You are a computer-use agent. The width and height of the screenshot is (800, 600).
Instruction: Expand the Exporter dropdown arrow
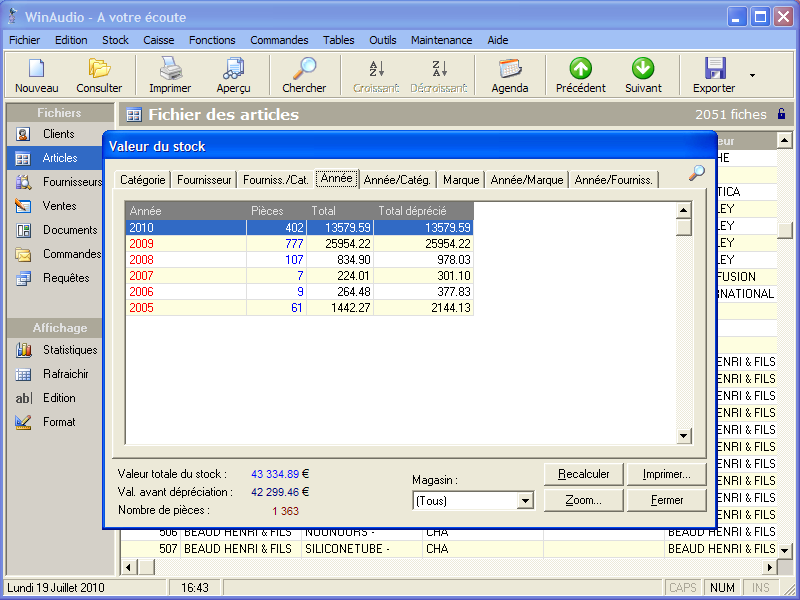pyautogui.click(x=752, y=75)
